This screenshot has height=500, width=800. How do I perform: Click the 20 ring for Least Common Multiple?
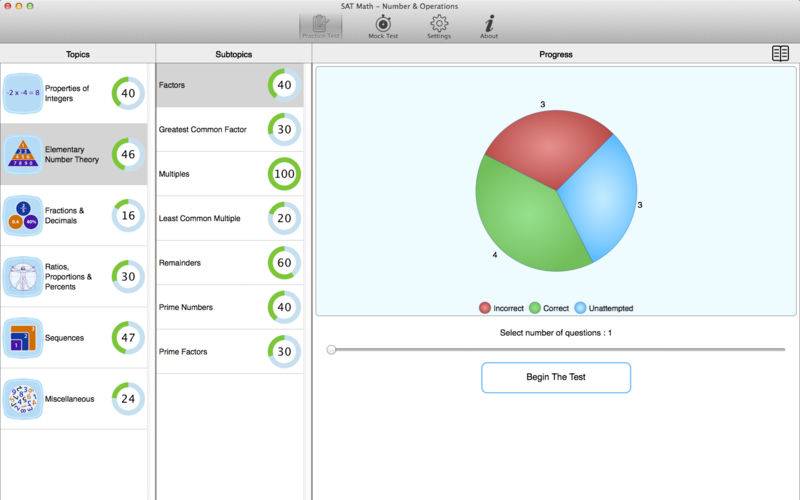pos(284,218)
